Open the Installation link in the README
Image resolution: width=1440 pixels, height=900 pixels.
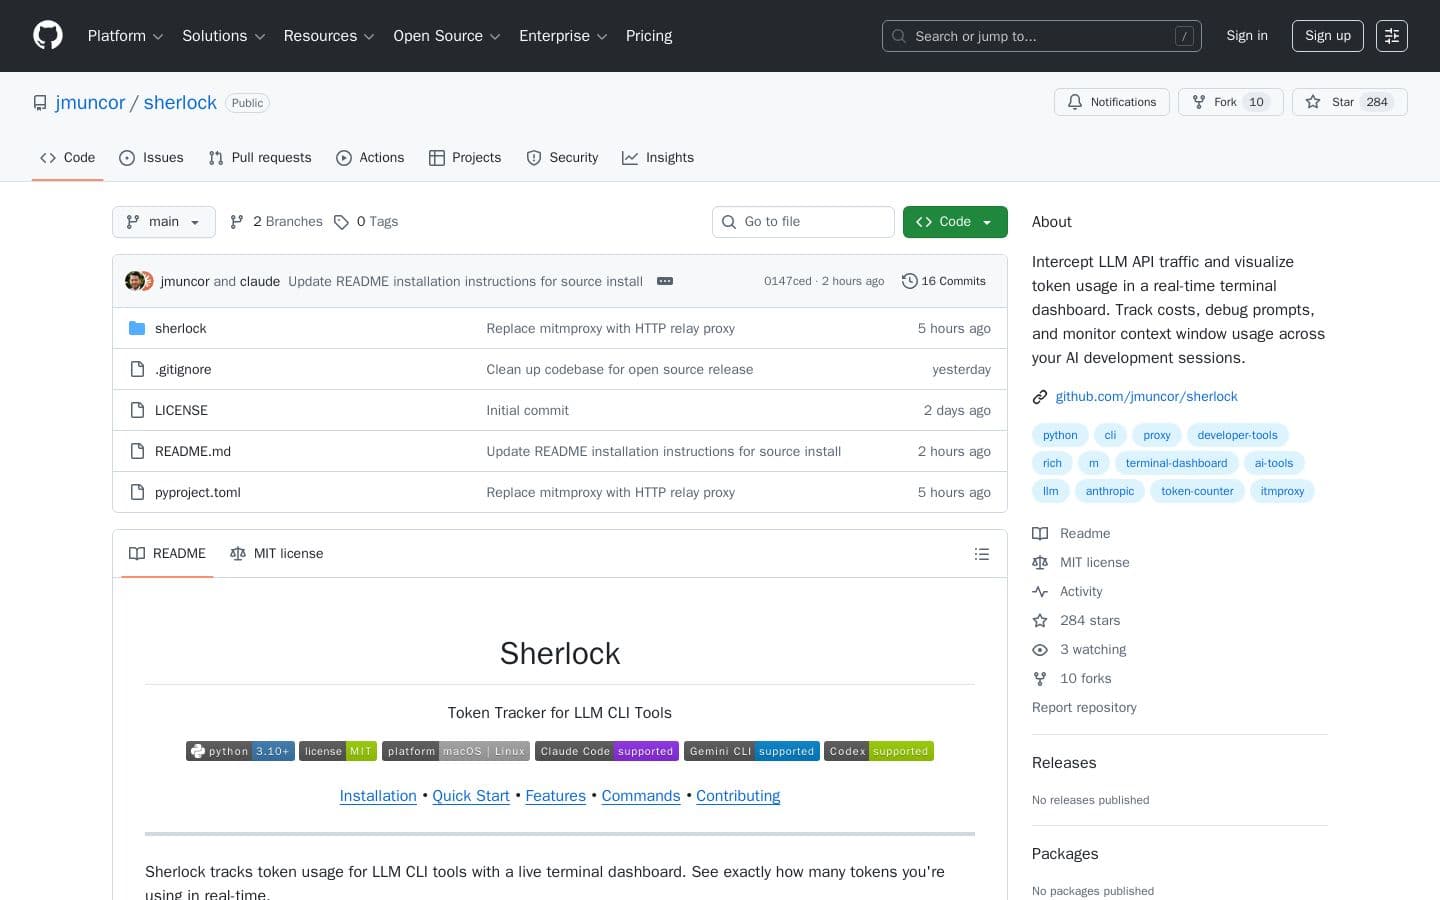point(378,796)
